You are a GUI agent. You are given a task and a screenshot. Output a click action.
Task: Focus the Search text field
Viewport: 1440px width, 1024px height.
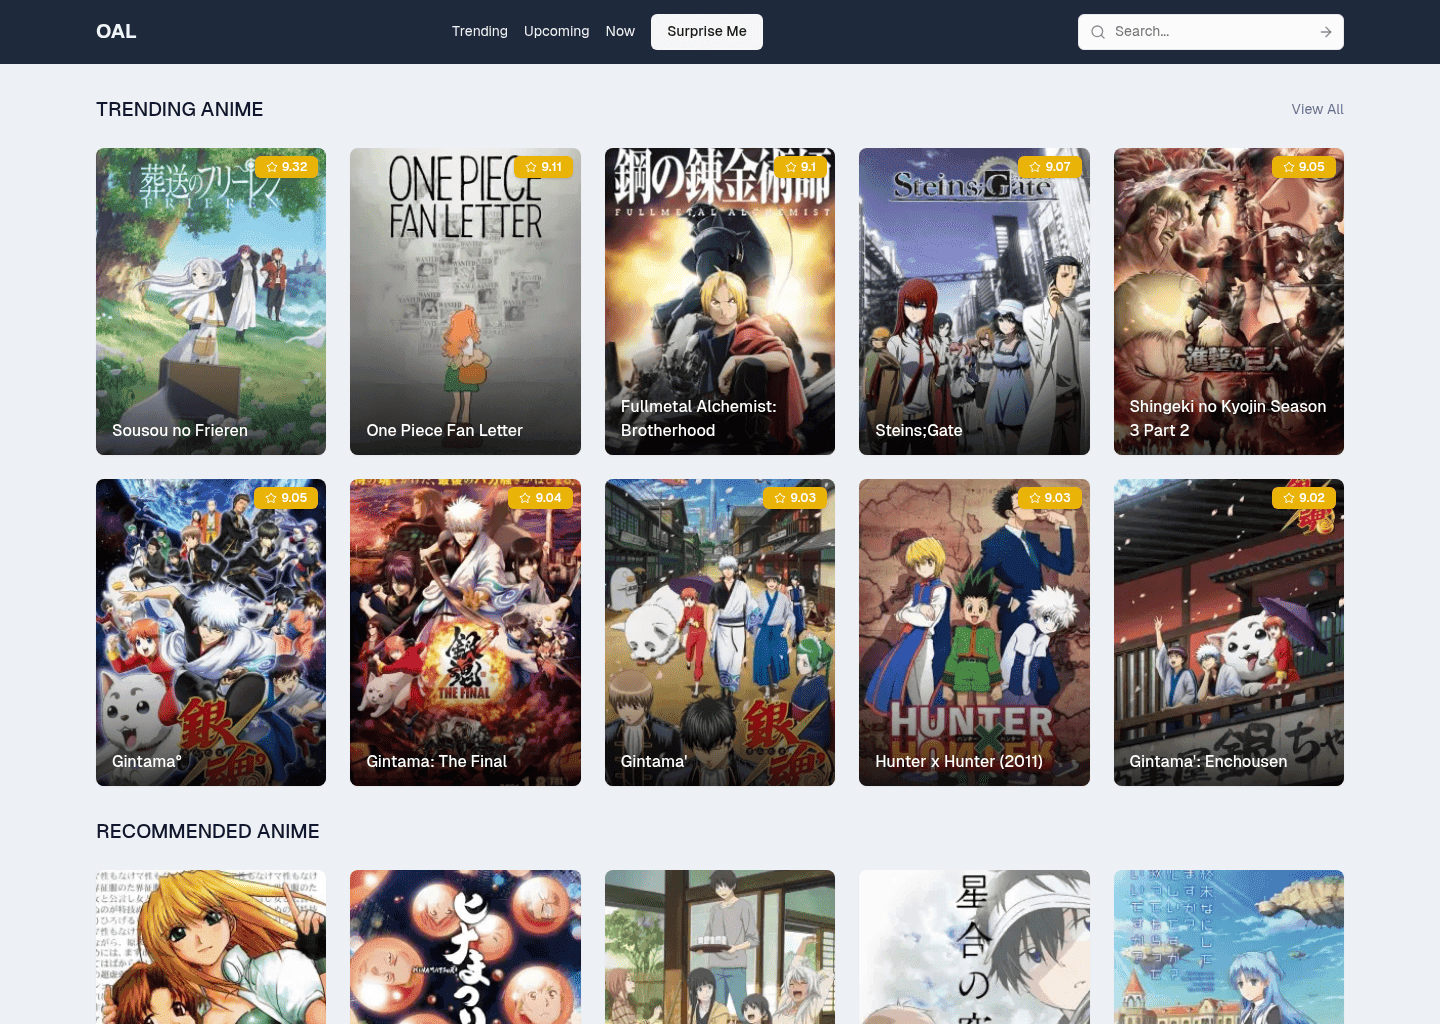[x=1210, y=32]
